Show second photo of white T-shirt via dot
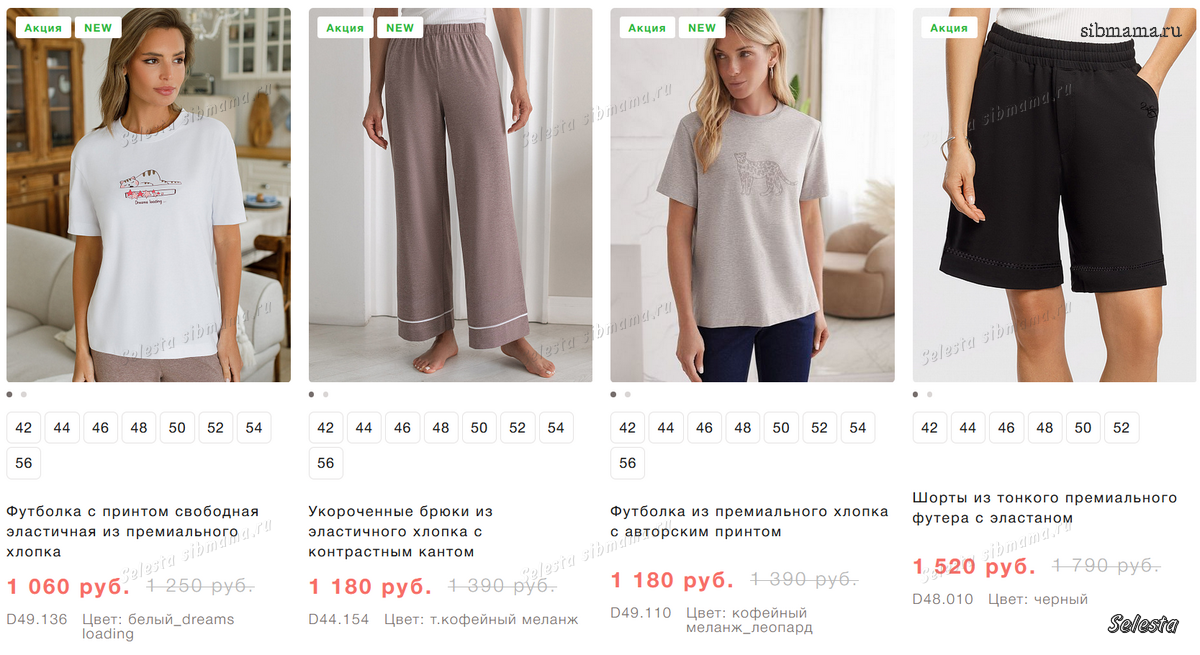The width and height of the screenshot is (1200, 655). tap(24, 394)
